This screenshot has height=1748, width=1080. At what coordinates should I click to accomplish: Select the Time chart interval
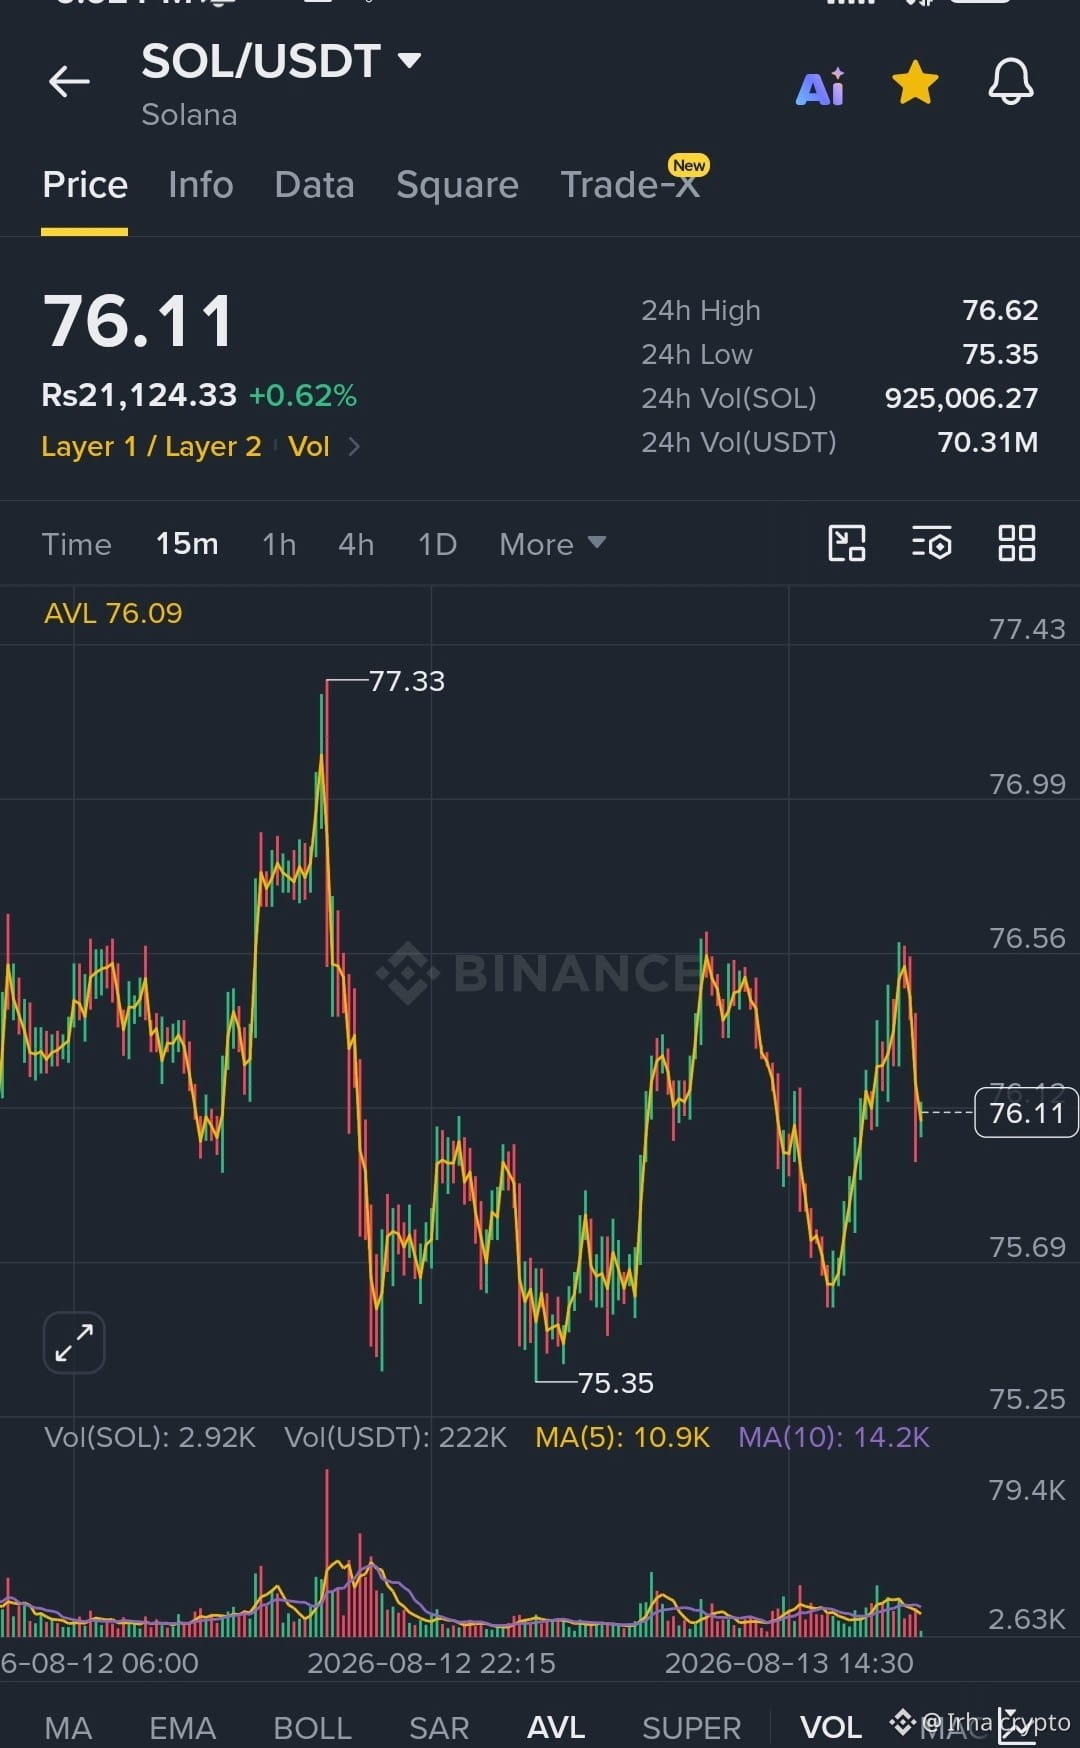(77, 544)
